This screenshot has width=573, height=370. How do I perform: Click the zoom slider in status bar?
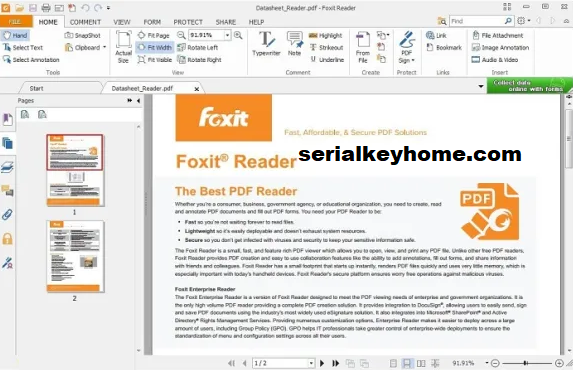(527, 363)
